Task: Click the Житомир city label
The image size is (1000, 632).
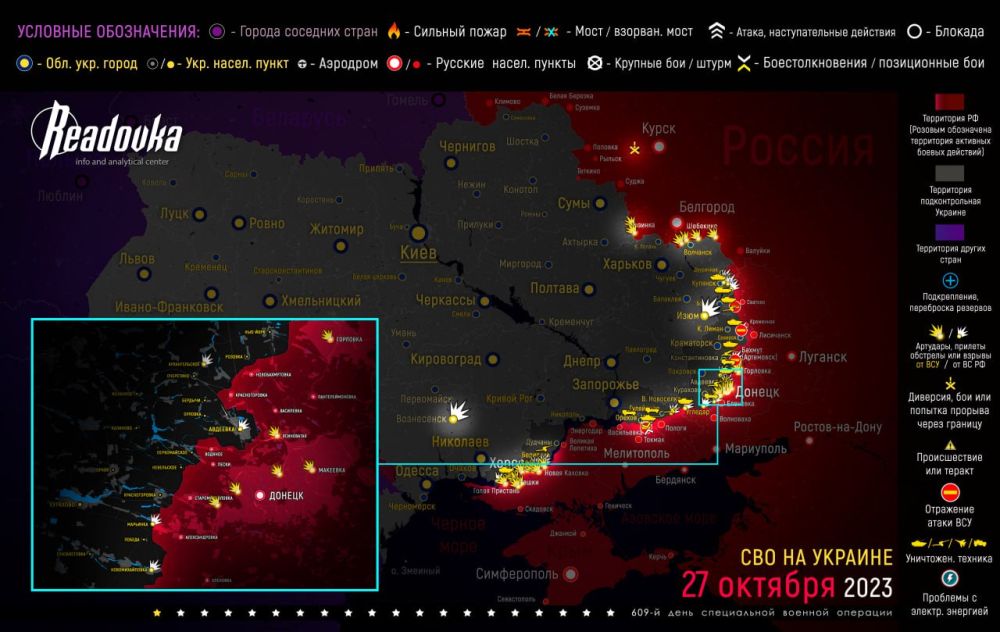Action: pos(337,229)
